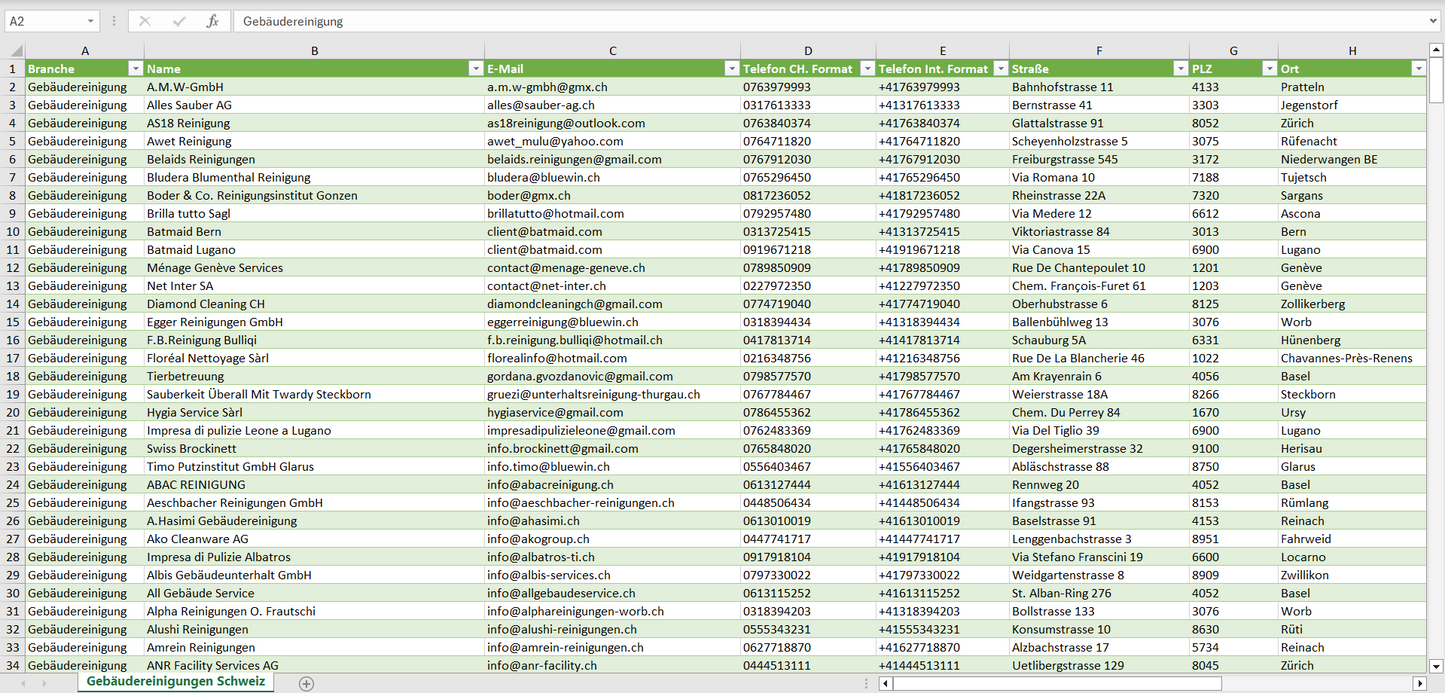Open the PLZ column filter dropdown
Image resolution: width=1445 pixels, height=693 pixels.
click(1269, 69)
